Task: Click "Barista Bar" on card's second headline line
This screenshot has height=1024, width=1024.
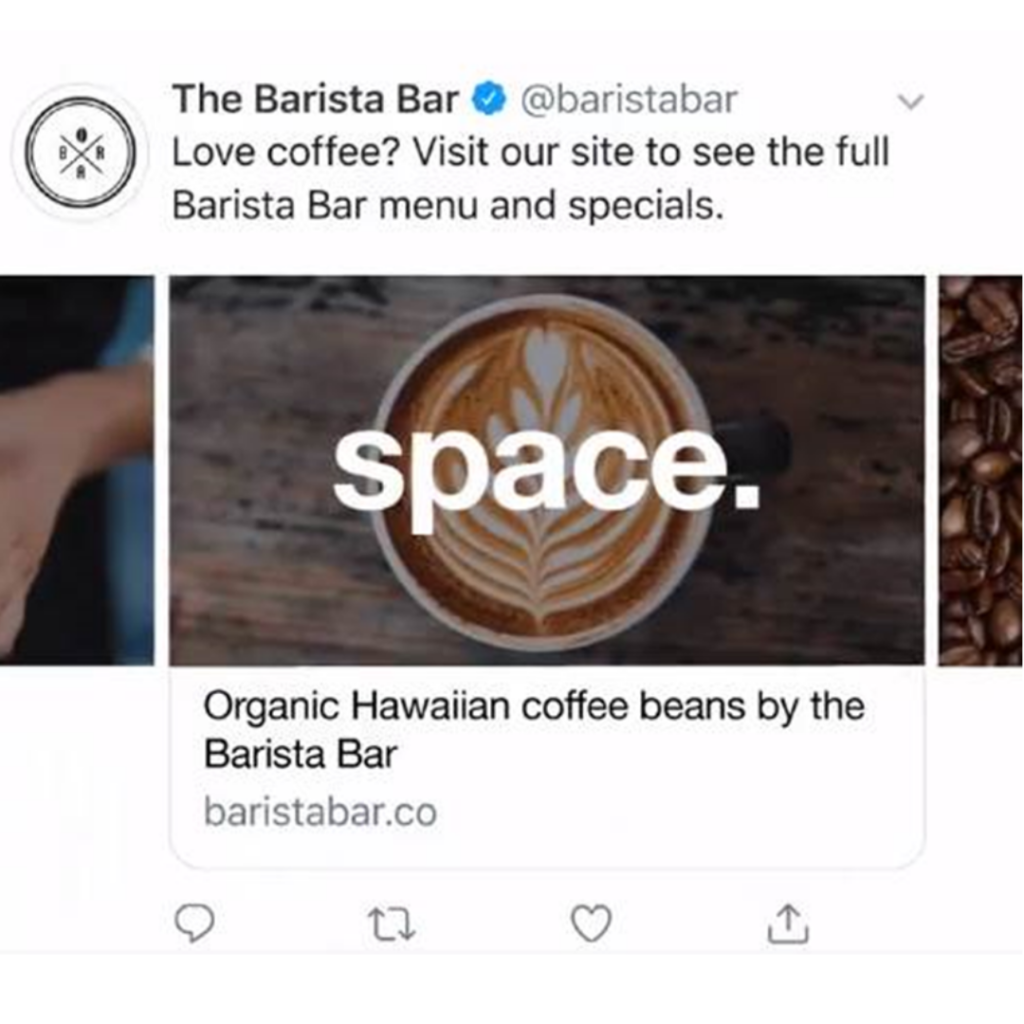Action: click(x=300, y=754)
